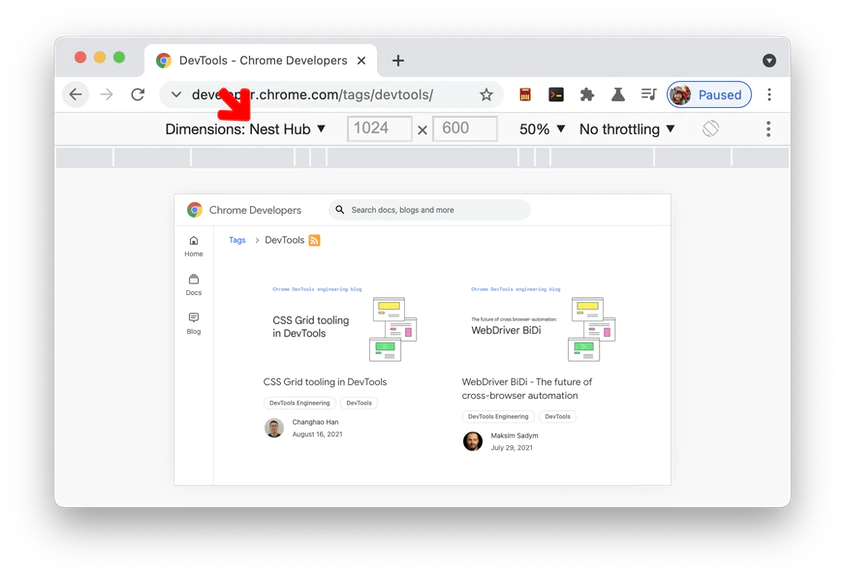The width and height of the screenshot is (845, 579).
Task: Click the Search docs, blogs field
Action: pyautogui.click(x=430, y=210)
